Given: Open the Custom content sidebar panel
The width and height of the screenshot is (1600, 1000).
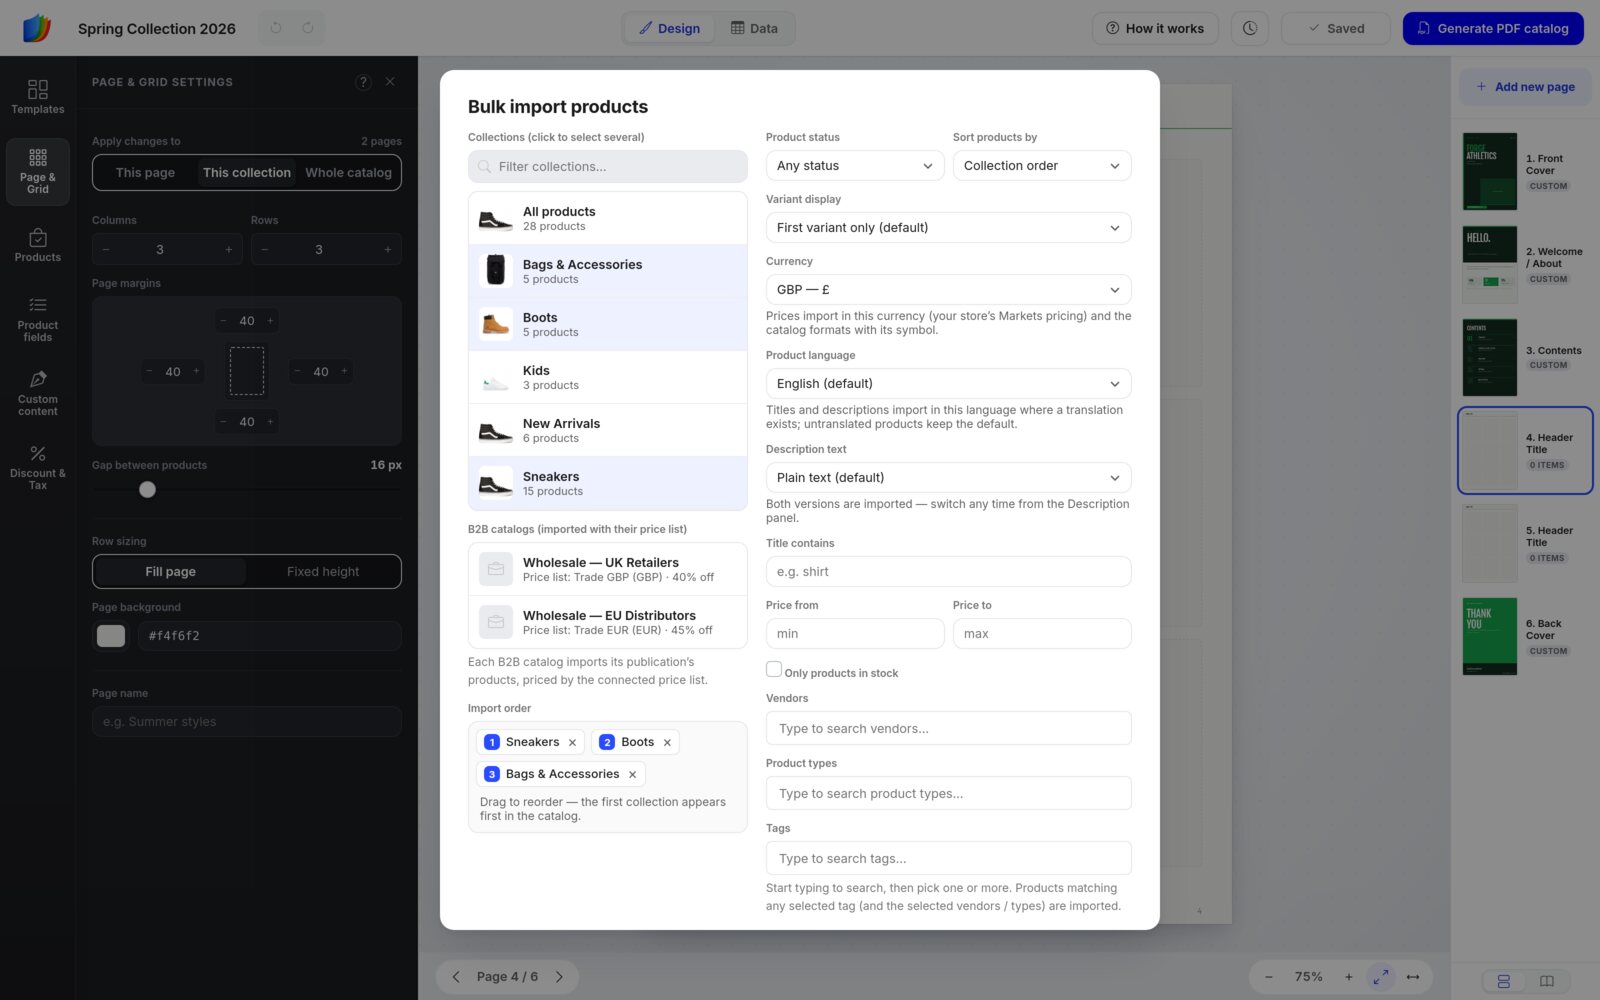Looking at the screenshot, I should click(x=38, y=394).
